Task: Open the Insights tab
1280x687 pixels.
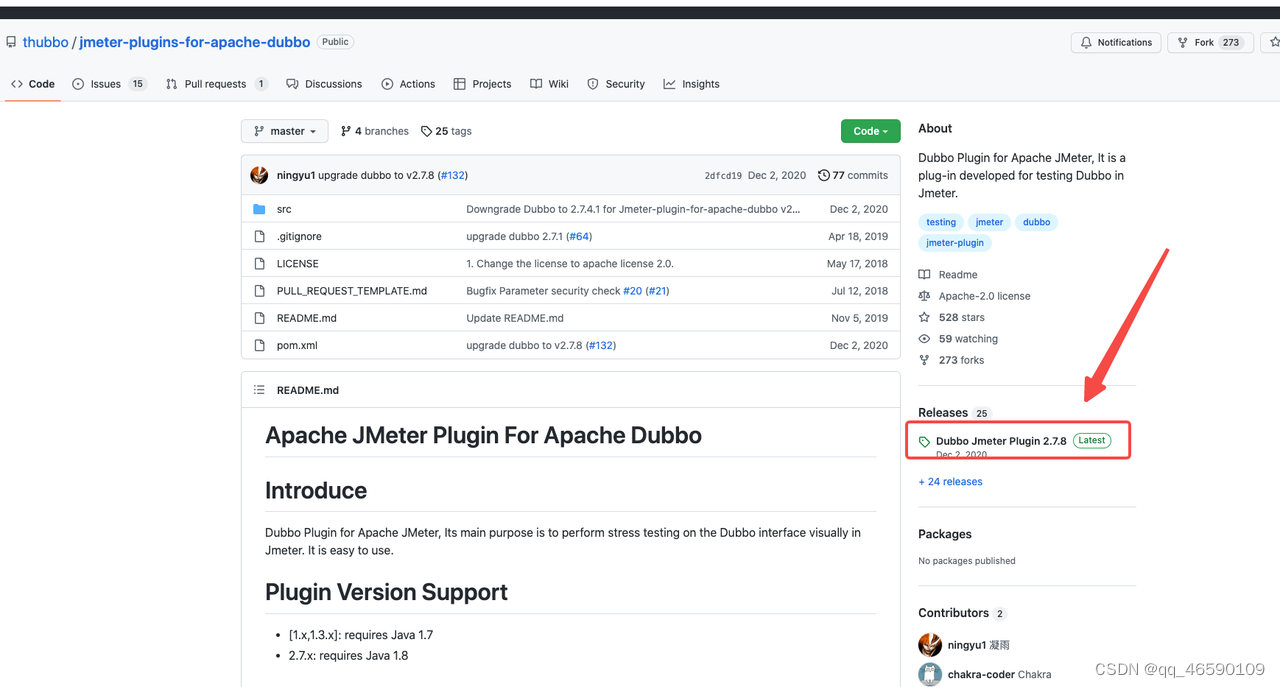Action: pos(691,84)
